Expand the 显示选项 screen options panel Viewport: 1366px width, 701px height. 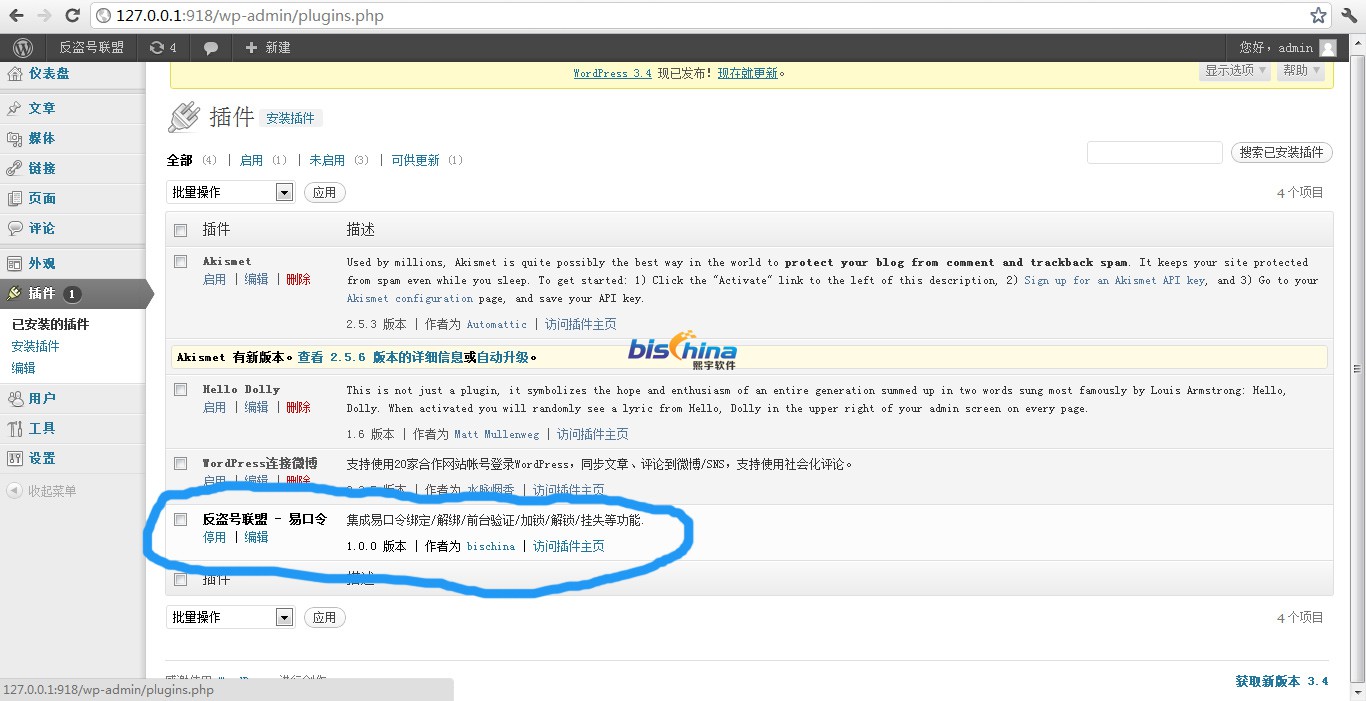(1235, 70)
